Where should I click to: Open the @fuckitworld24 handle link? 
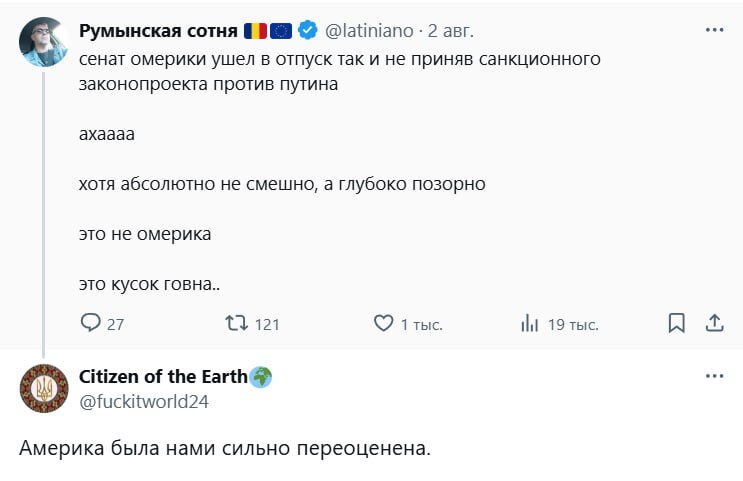tap(143, 401)
